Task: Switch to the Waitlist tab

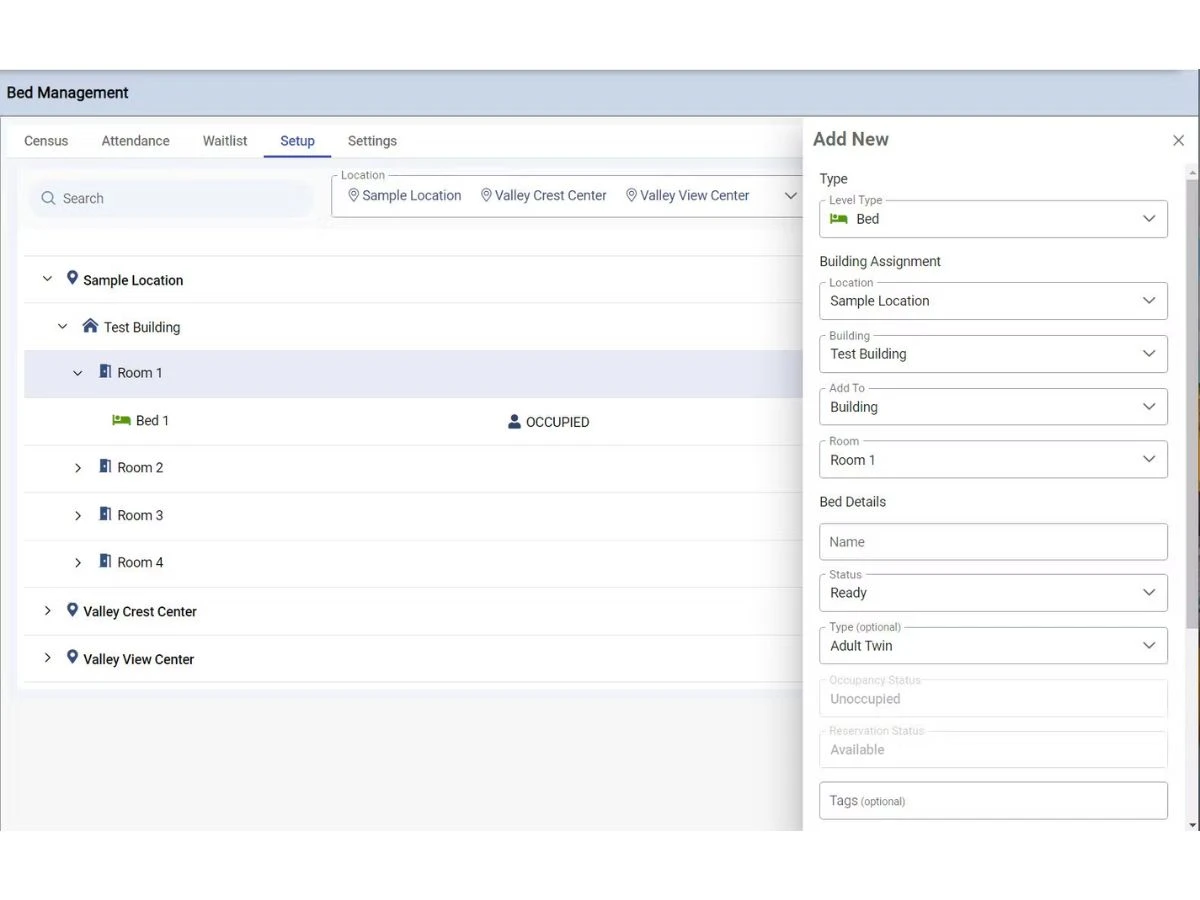Action: (x=225, y=141)
